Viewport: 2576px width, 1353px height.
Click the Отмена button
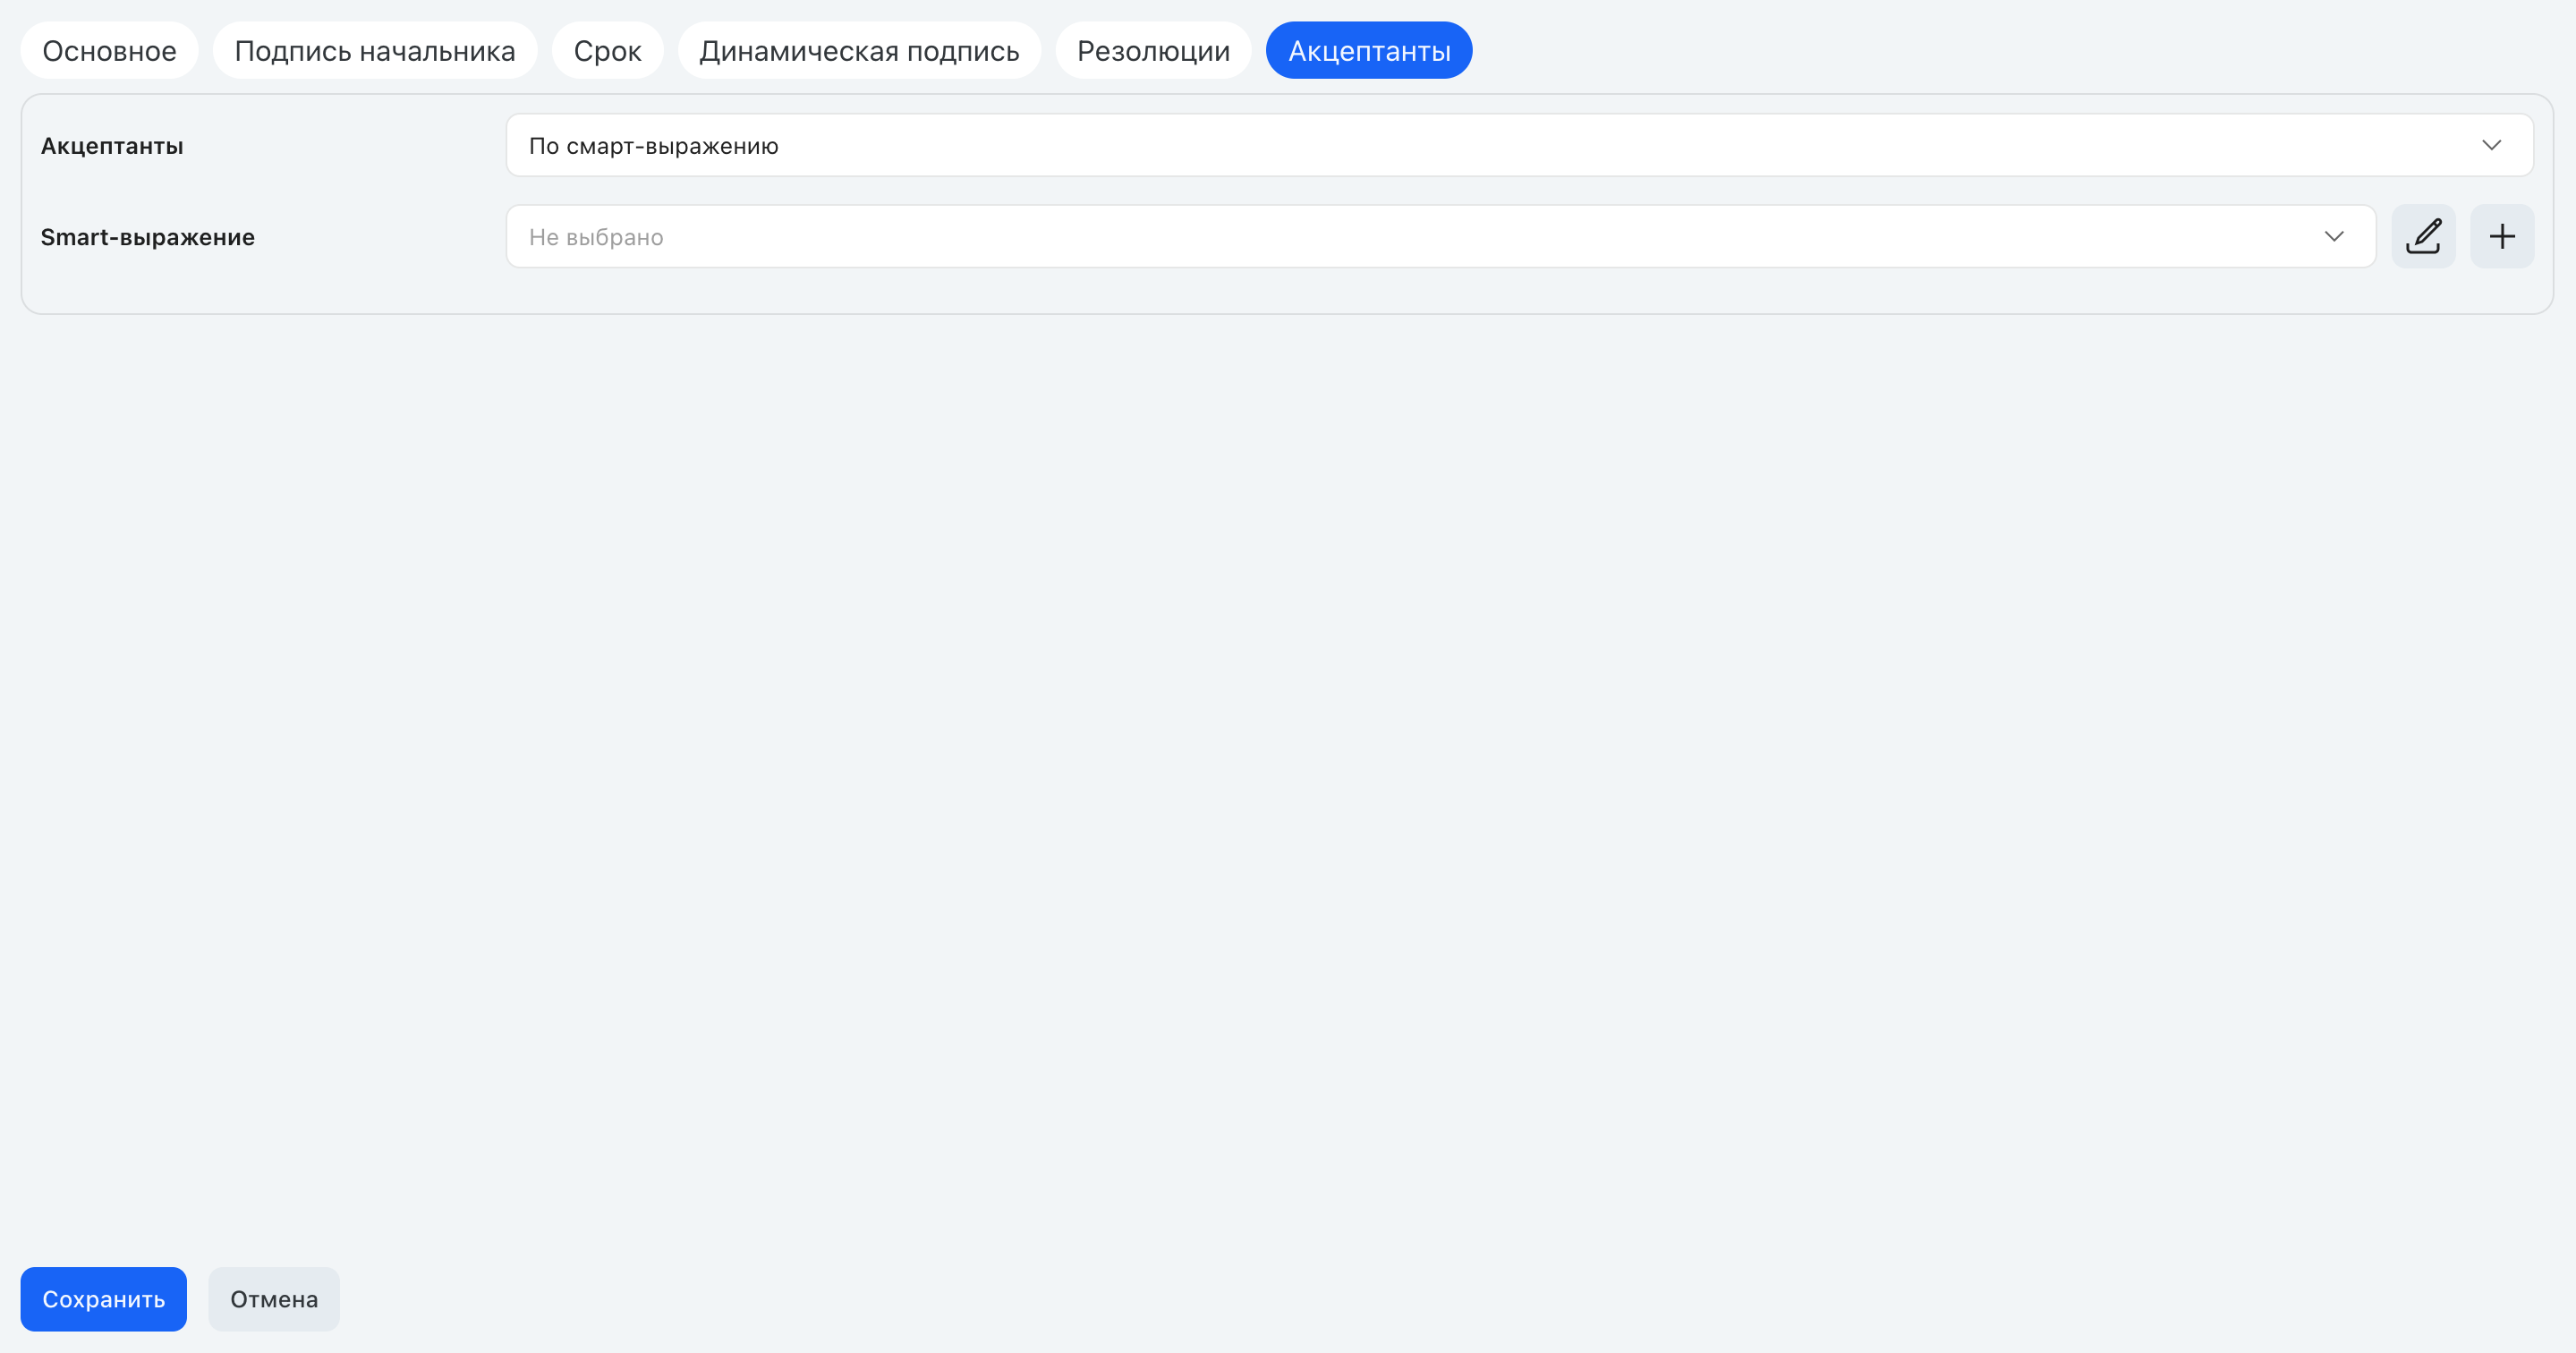click(274, 1298)
